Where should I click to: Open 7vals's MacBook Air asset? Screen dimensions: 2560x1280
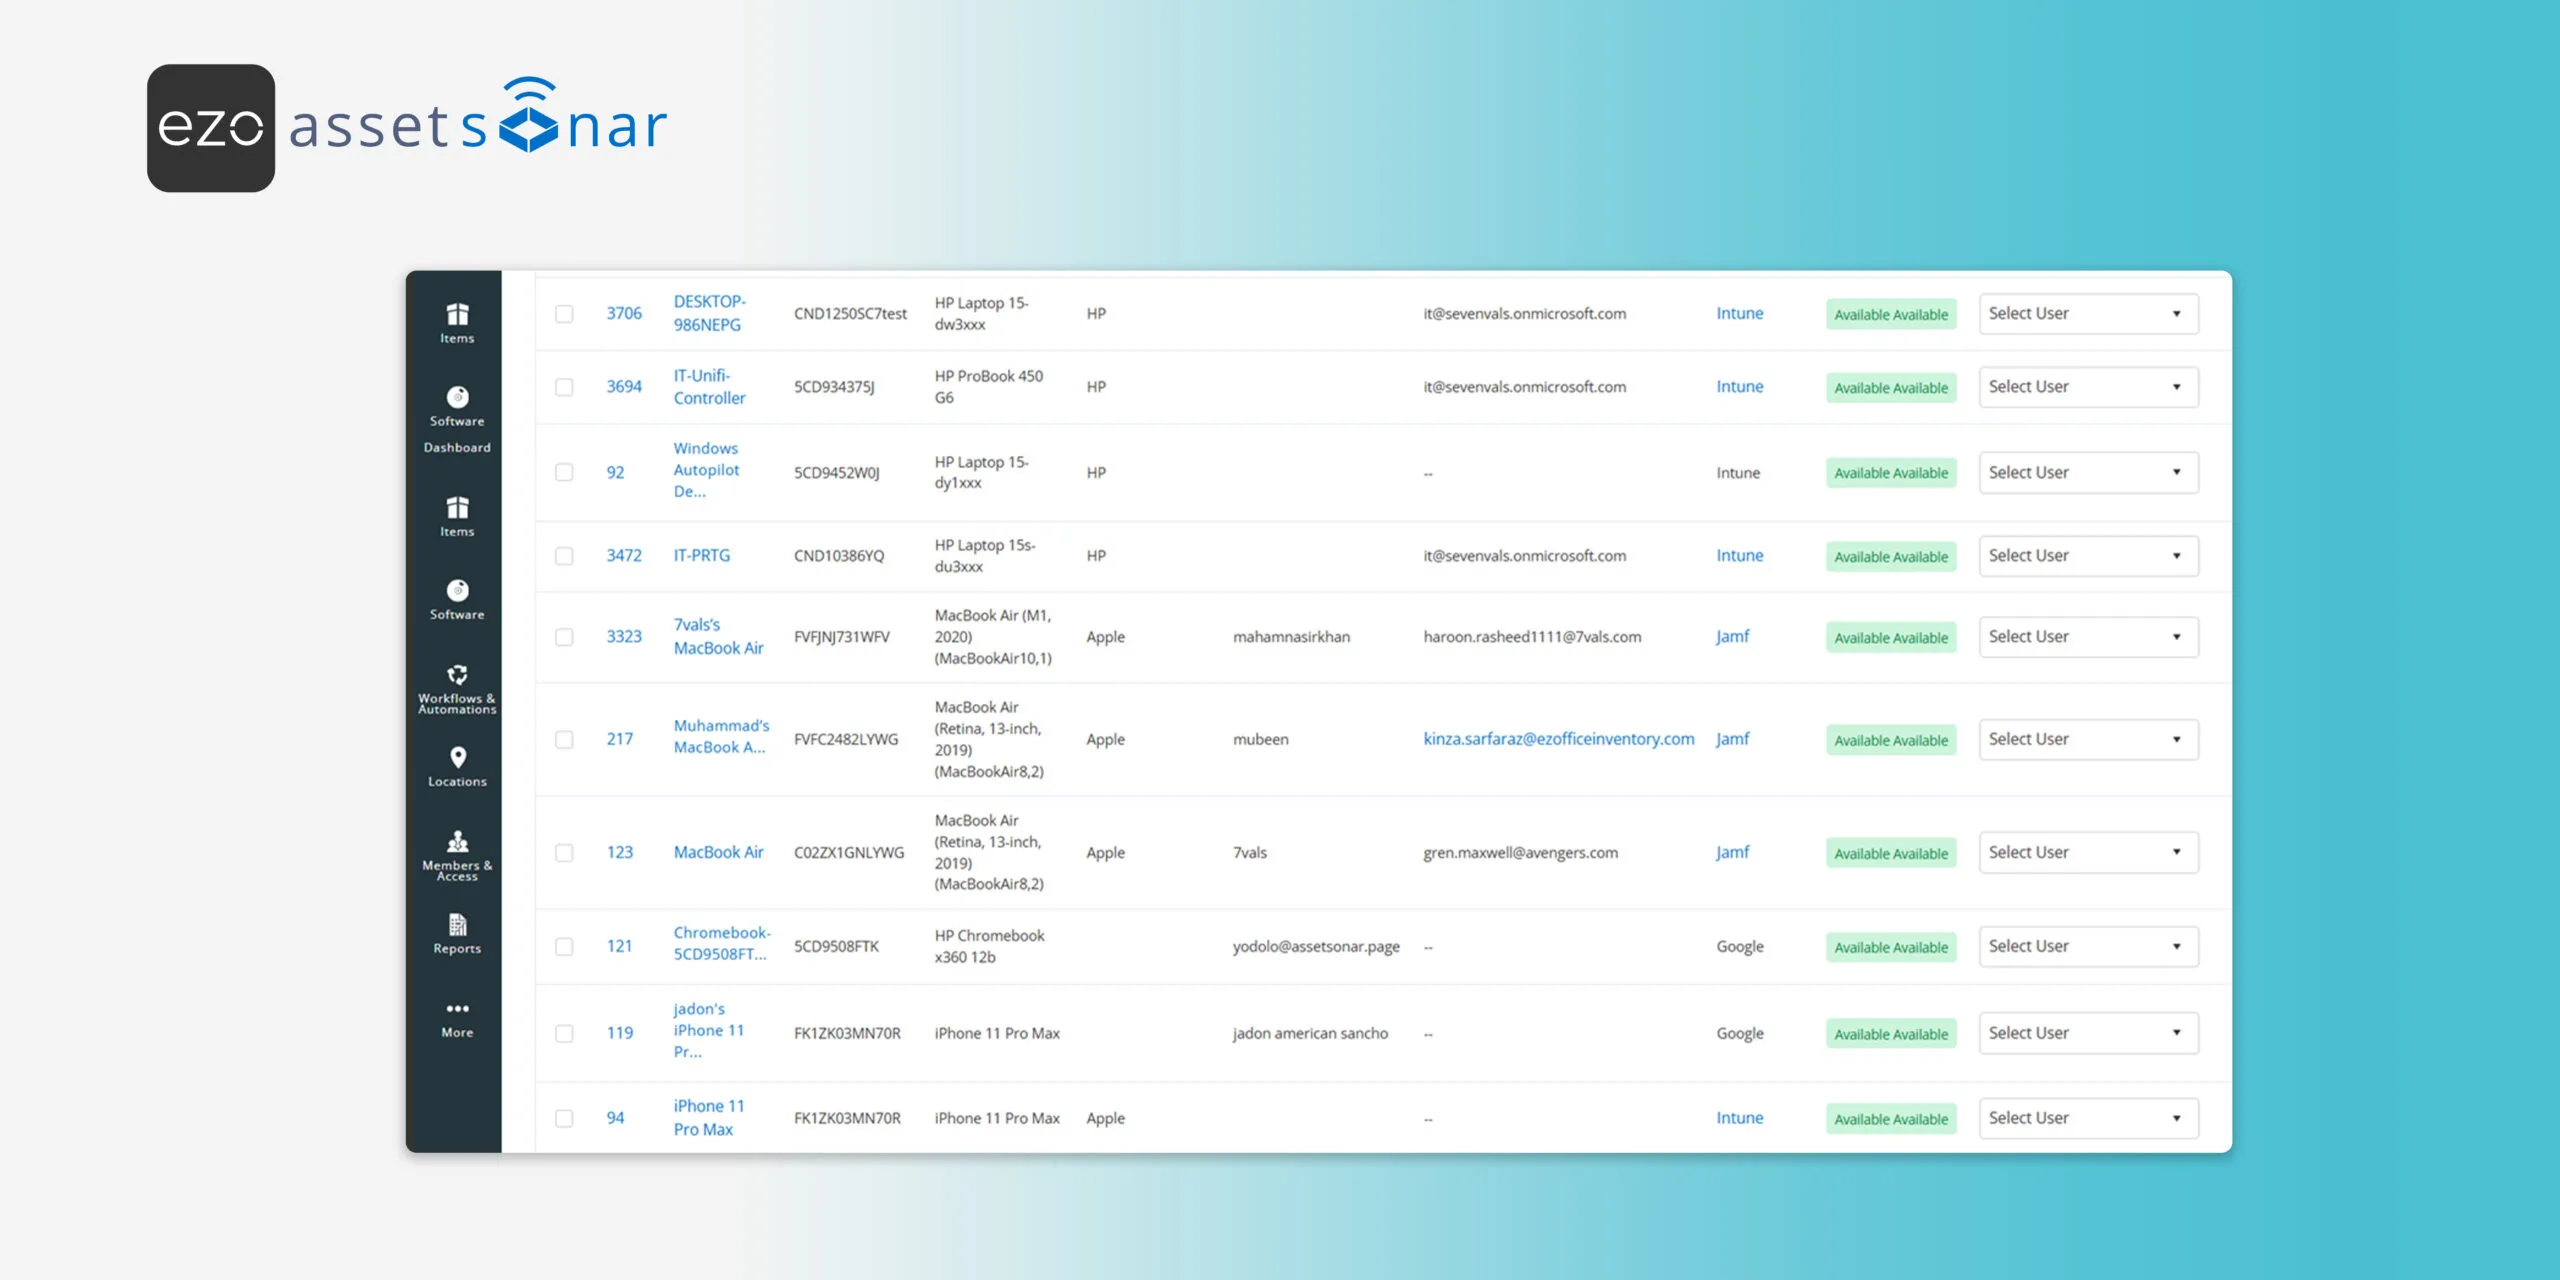click(719, 637)
